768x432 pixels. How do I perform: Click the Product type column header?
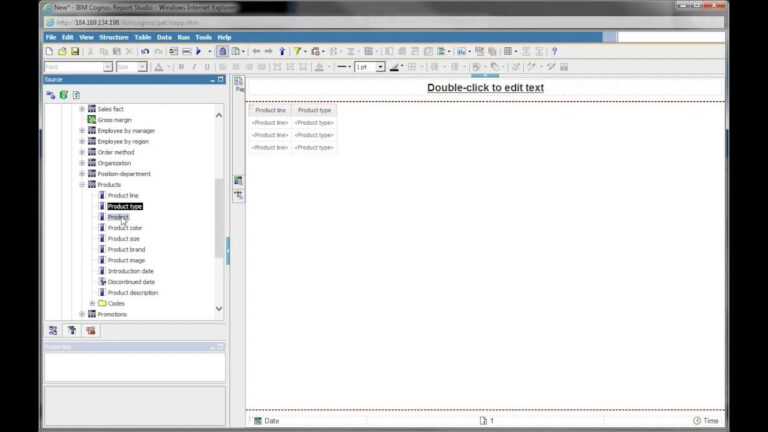(314, 110)
